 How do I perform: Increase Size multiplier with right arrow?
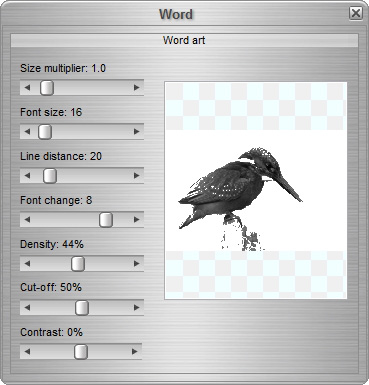(136, 88)
